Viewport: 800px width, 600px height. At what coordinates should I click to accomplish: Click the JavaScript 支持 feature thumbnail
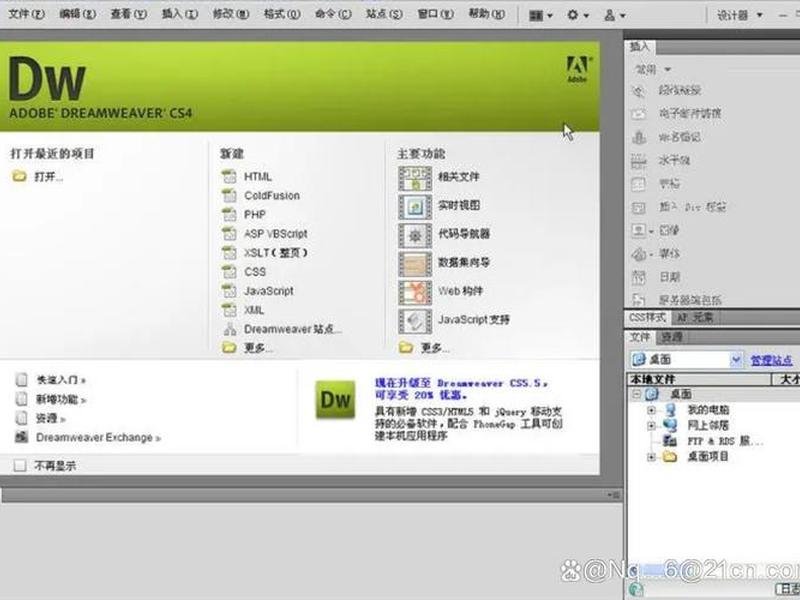point(415,320)
